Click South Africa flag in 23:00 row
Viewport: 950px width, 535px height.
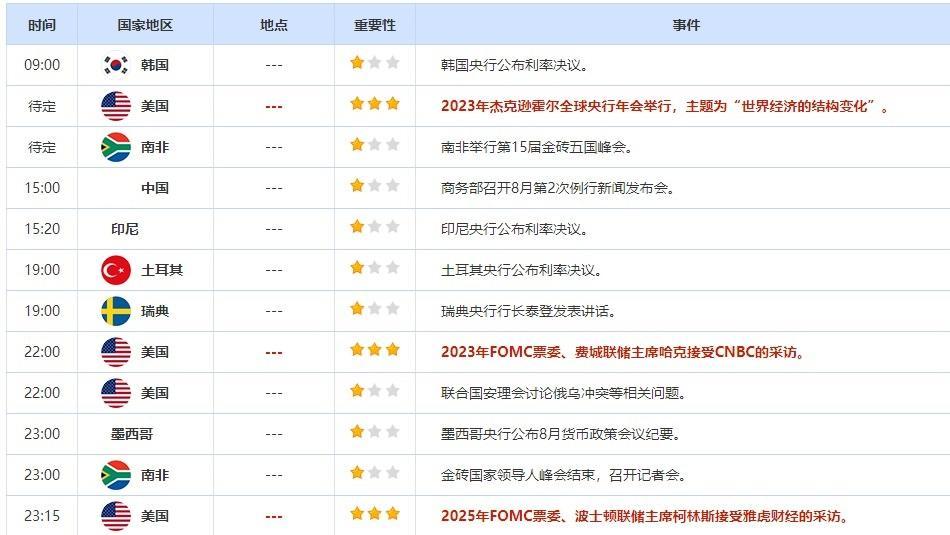click(116, 475)
